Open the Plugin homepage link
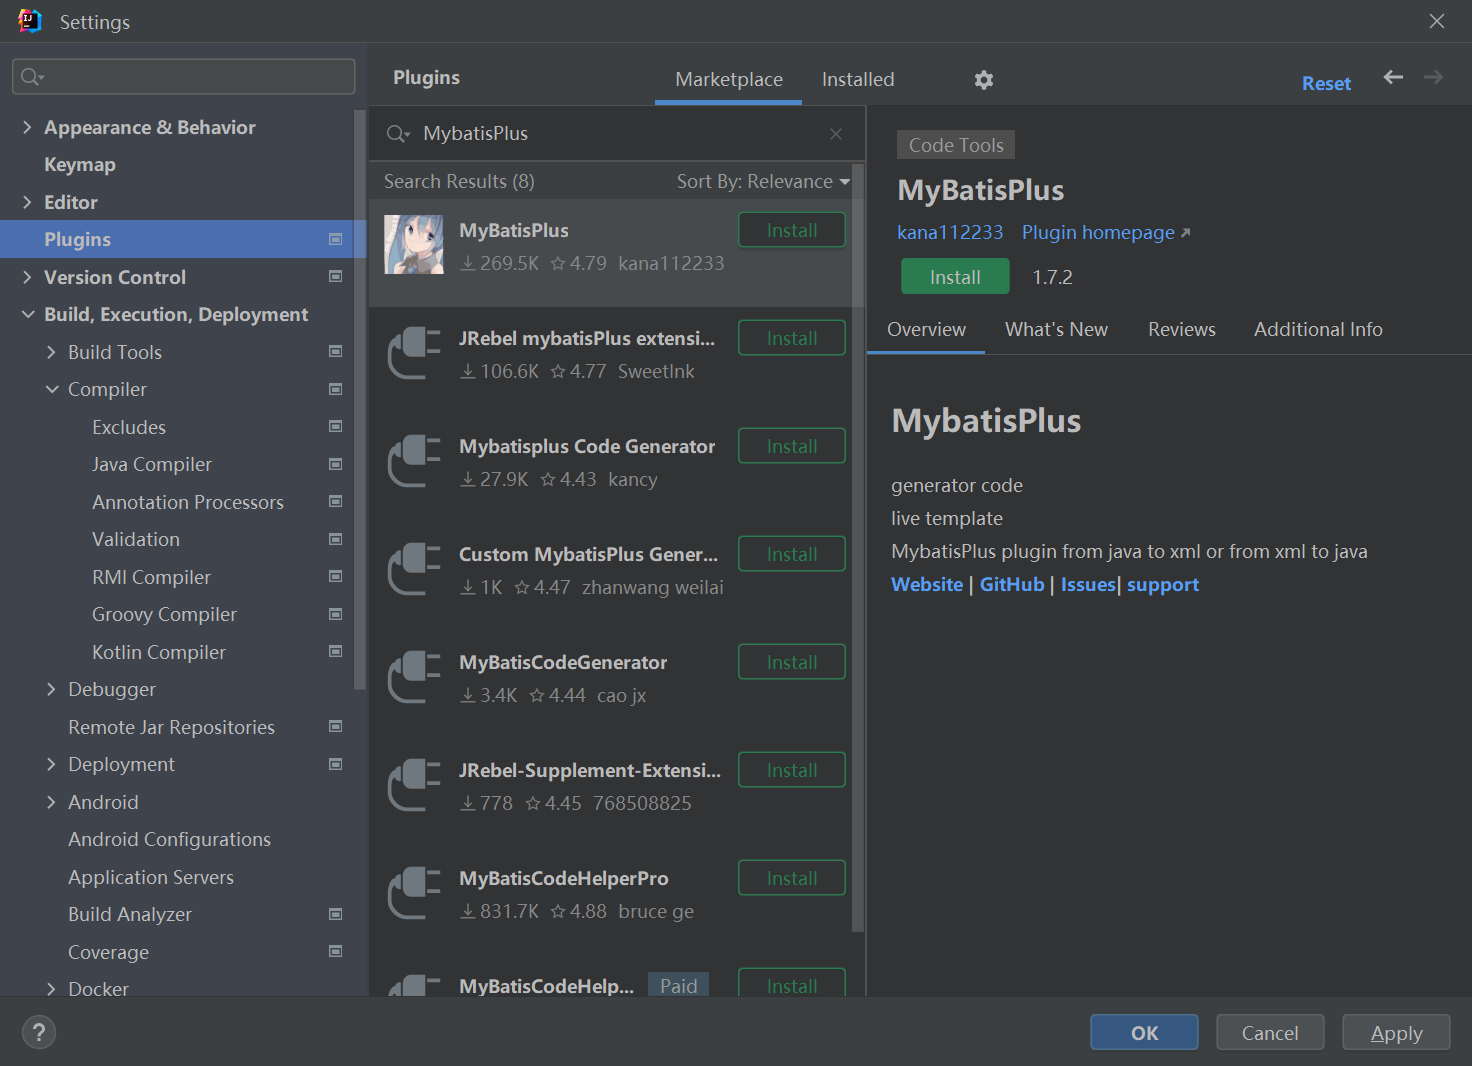 pyautogui.click(x=1105, y=232)
